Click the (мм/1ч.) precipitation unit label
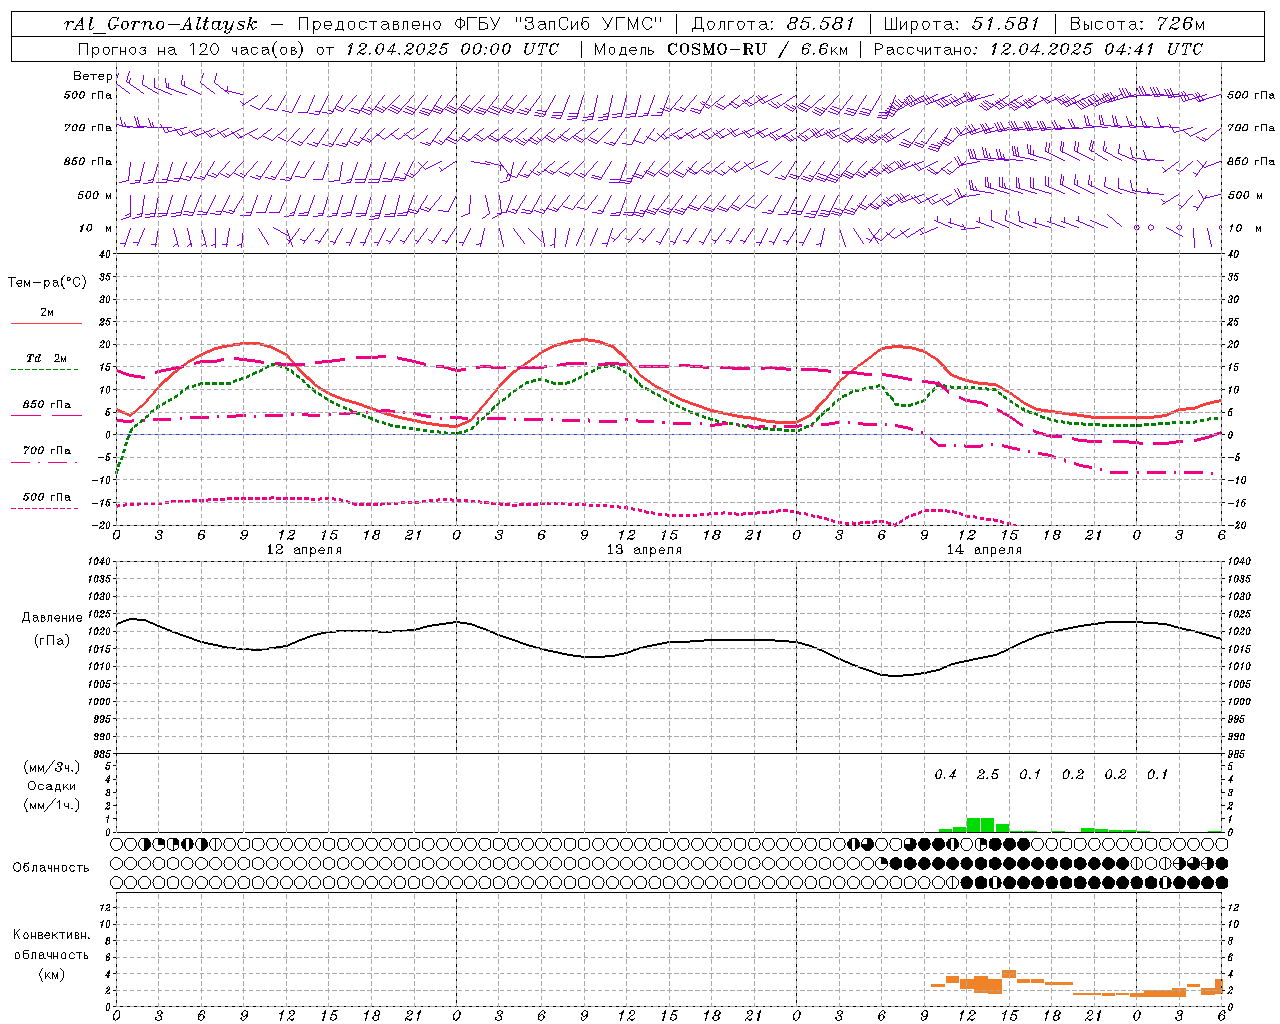This screenshot has width=1280, height=1024. 52,804
